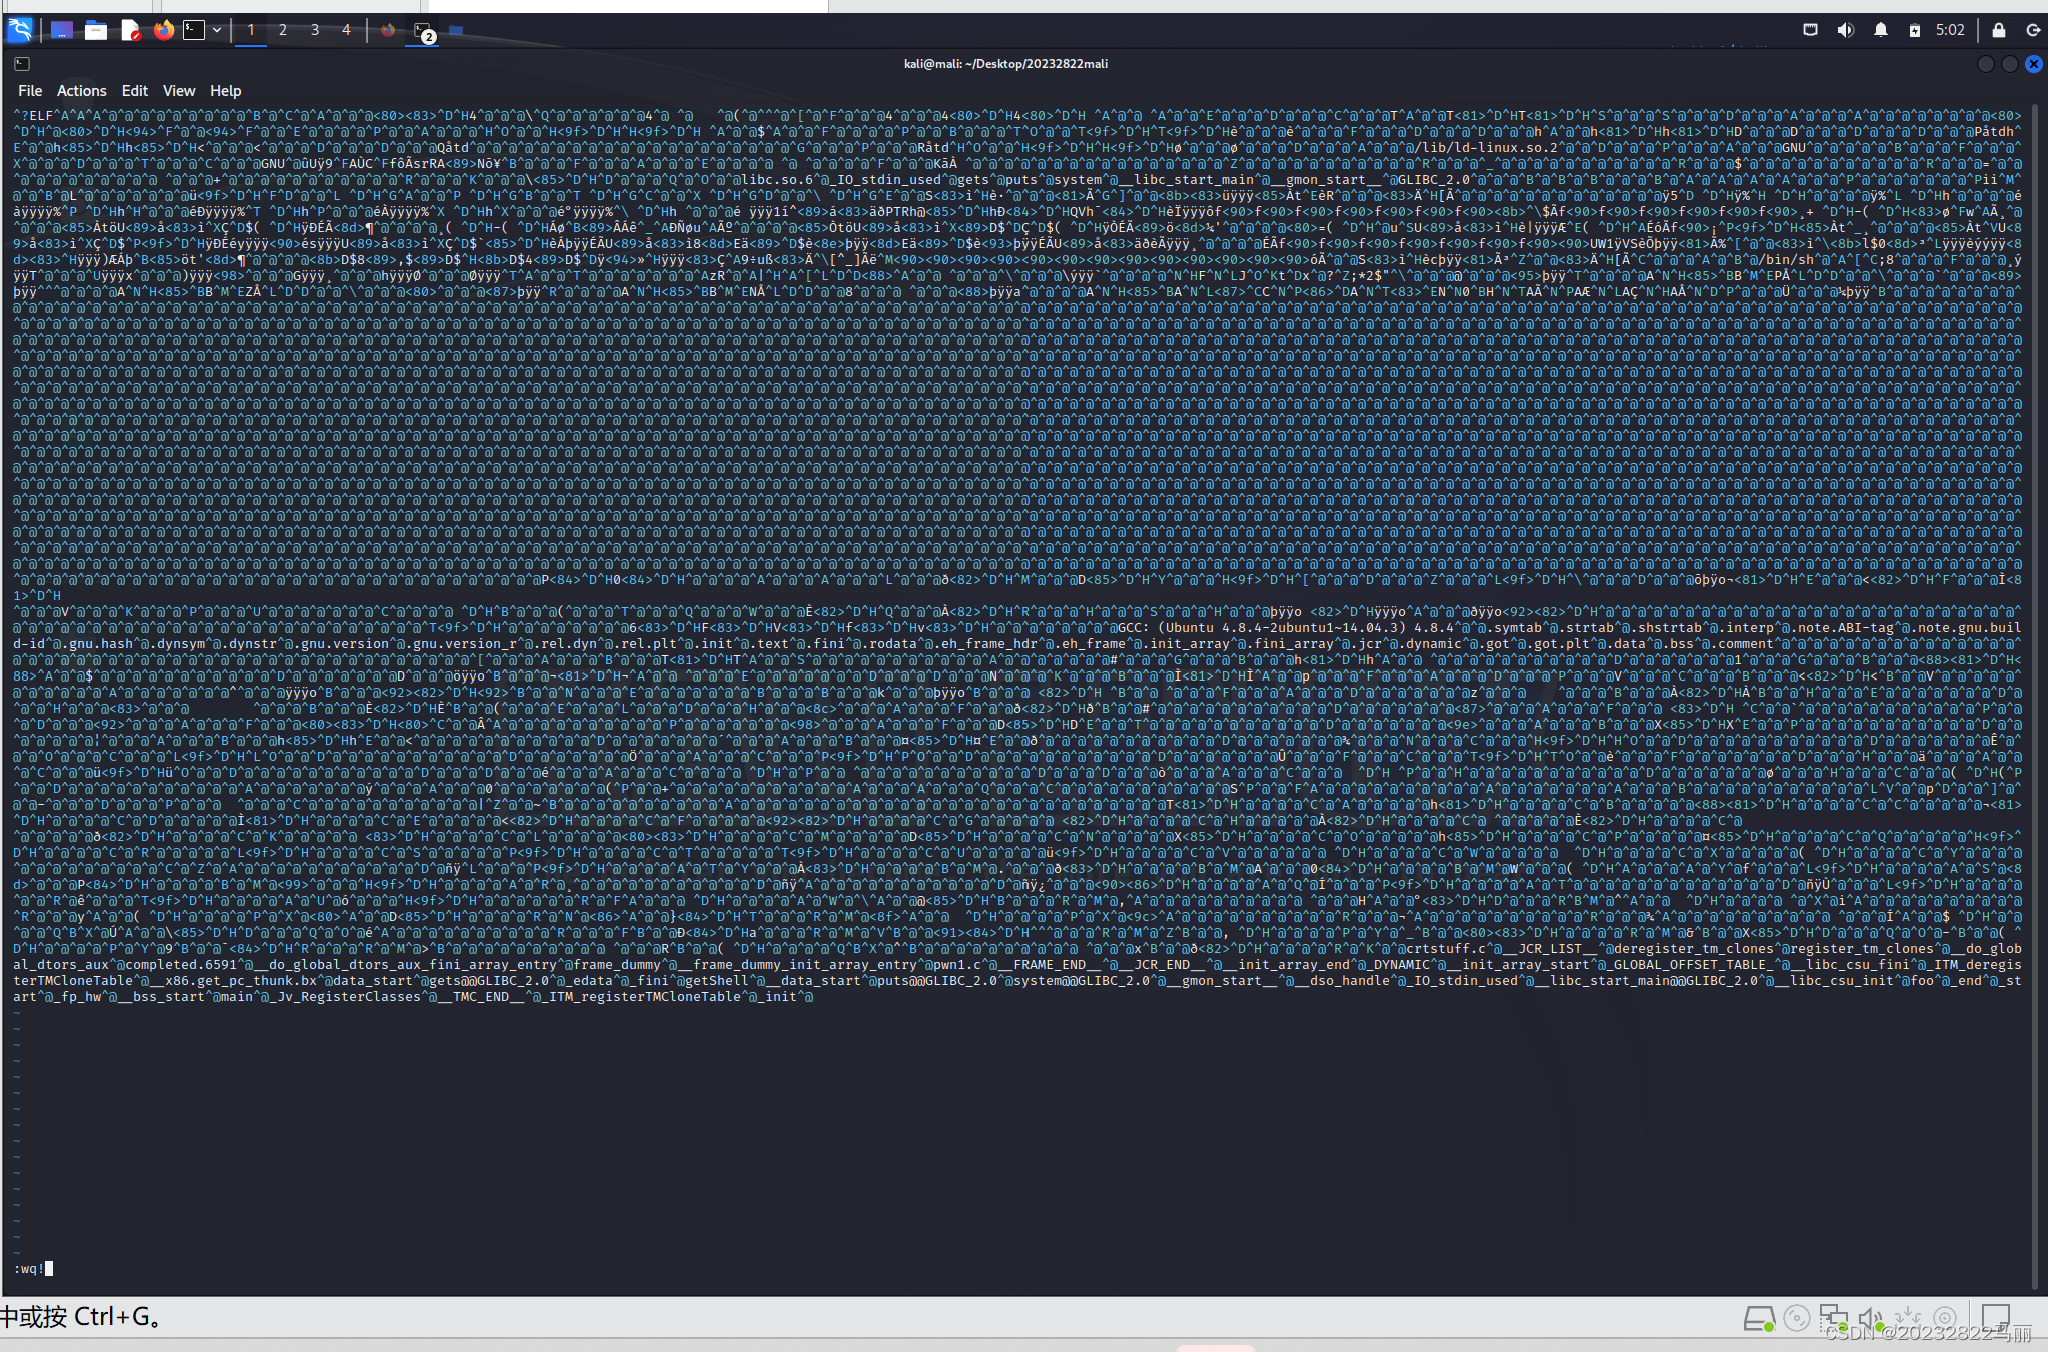Image resolution: width=2048 pixels, height=1352 pixels.
Task: Click the VM message log icon
Action: [x=1996, y=1317]
